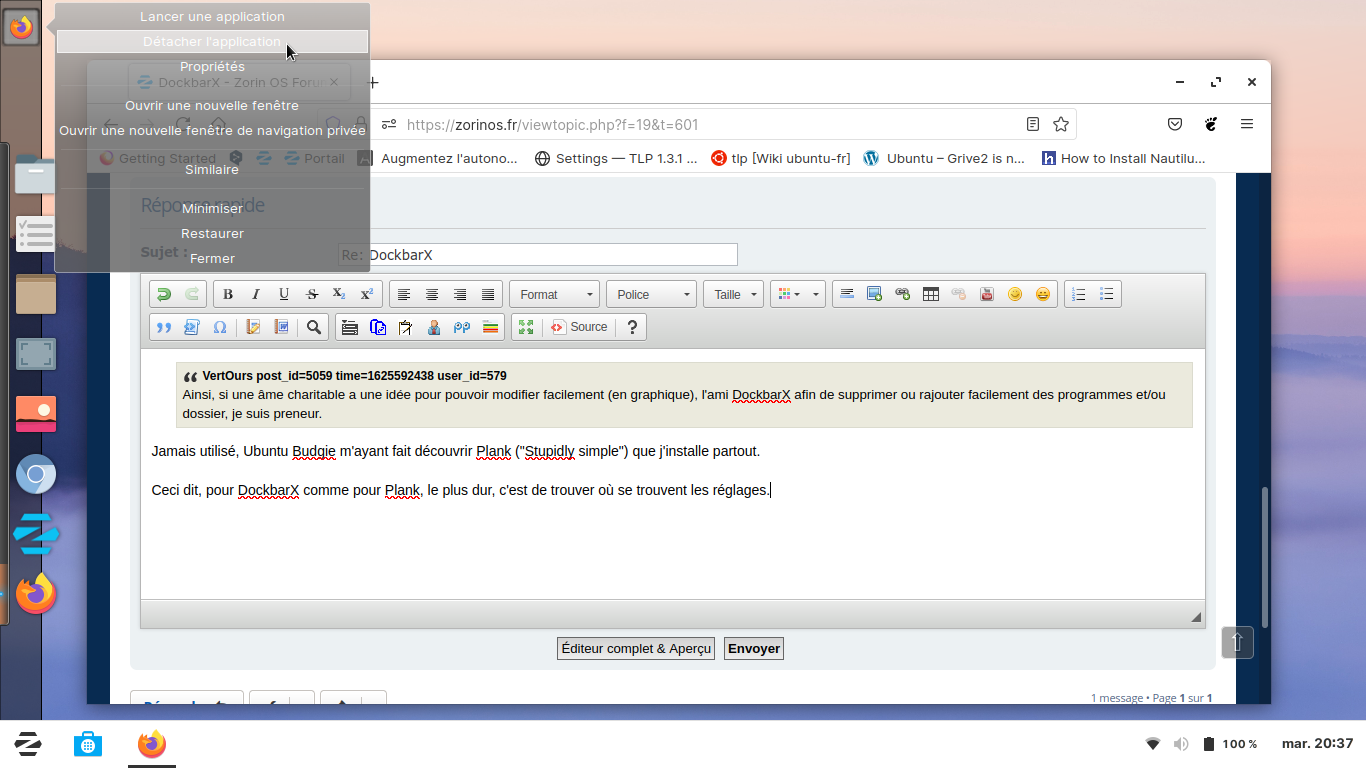Choose Minimiser in the context menu
1366x768 pixels.
point(212,209)
